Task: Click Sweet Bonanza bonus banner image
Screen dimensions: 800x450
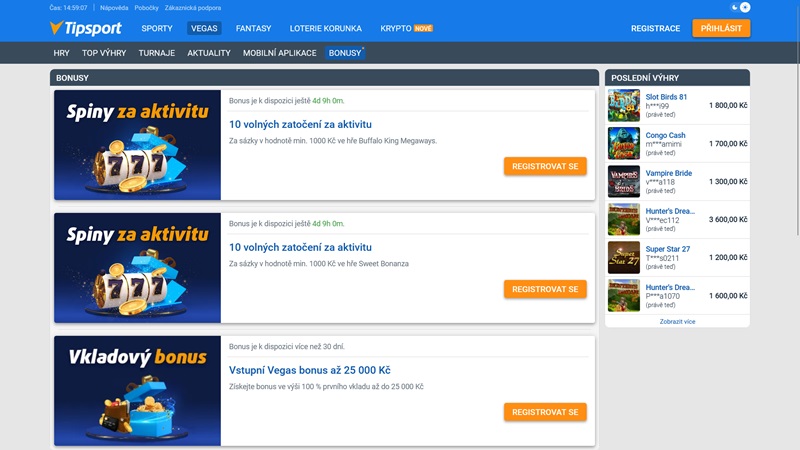Action: (137, 268)
